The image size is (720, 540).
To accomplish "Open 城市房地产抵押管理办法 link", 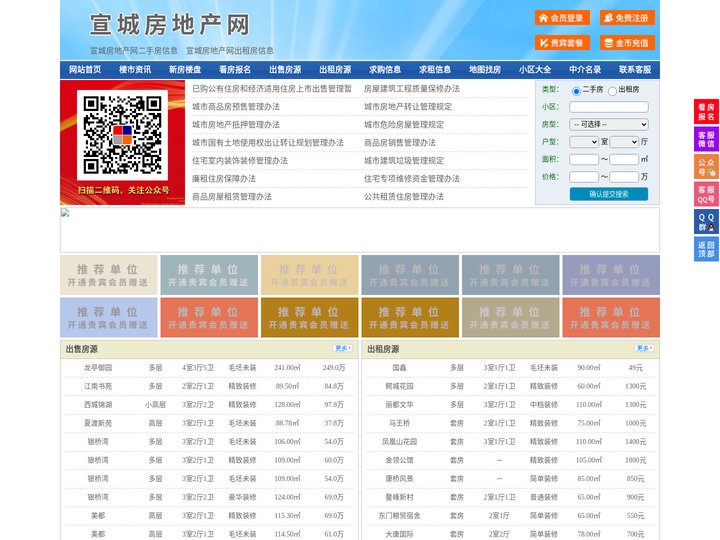I will (x=236, y=124).
